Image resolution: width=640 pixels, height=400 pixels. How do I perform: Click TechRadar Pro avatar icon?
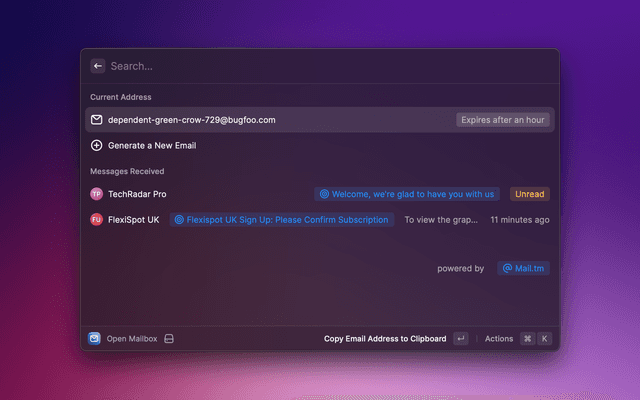point(97,194)
